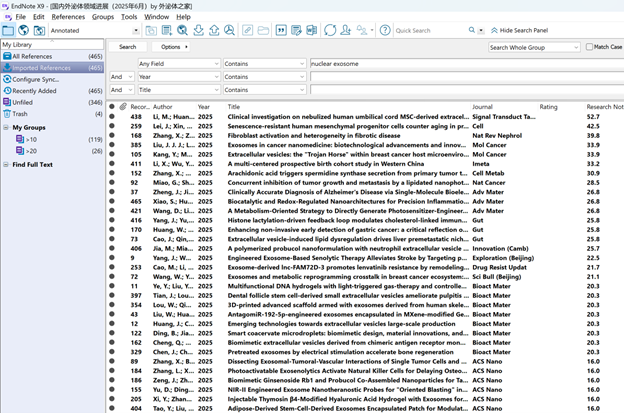Screen dimensions: 624x413
Task: Open the Annotated output style dropdown
Action: pos(136,31)
